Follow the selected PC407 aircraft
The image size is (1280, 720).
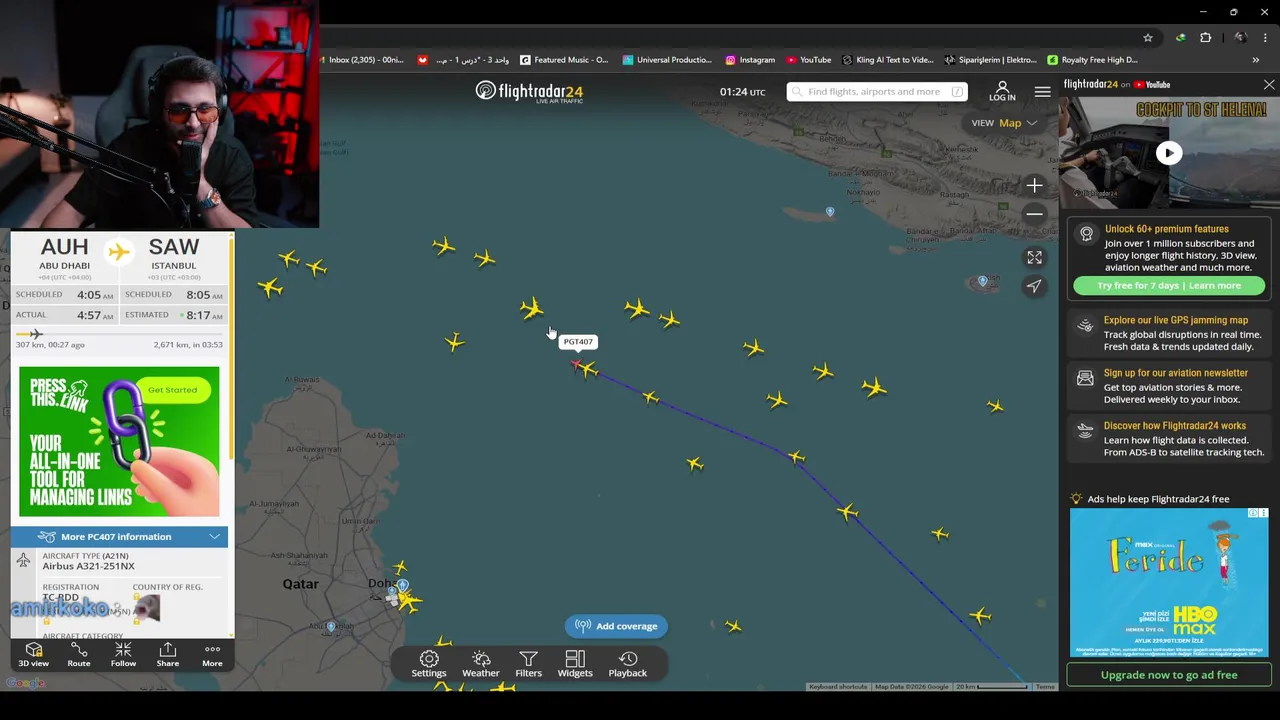(x=123, y=656)
